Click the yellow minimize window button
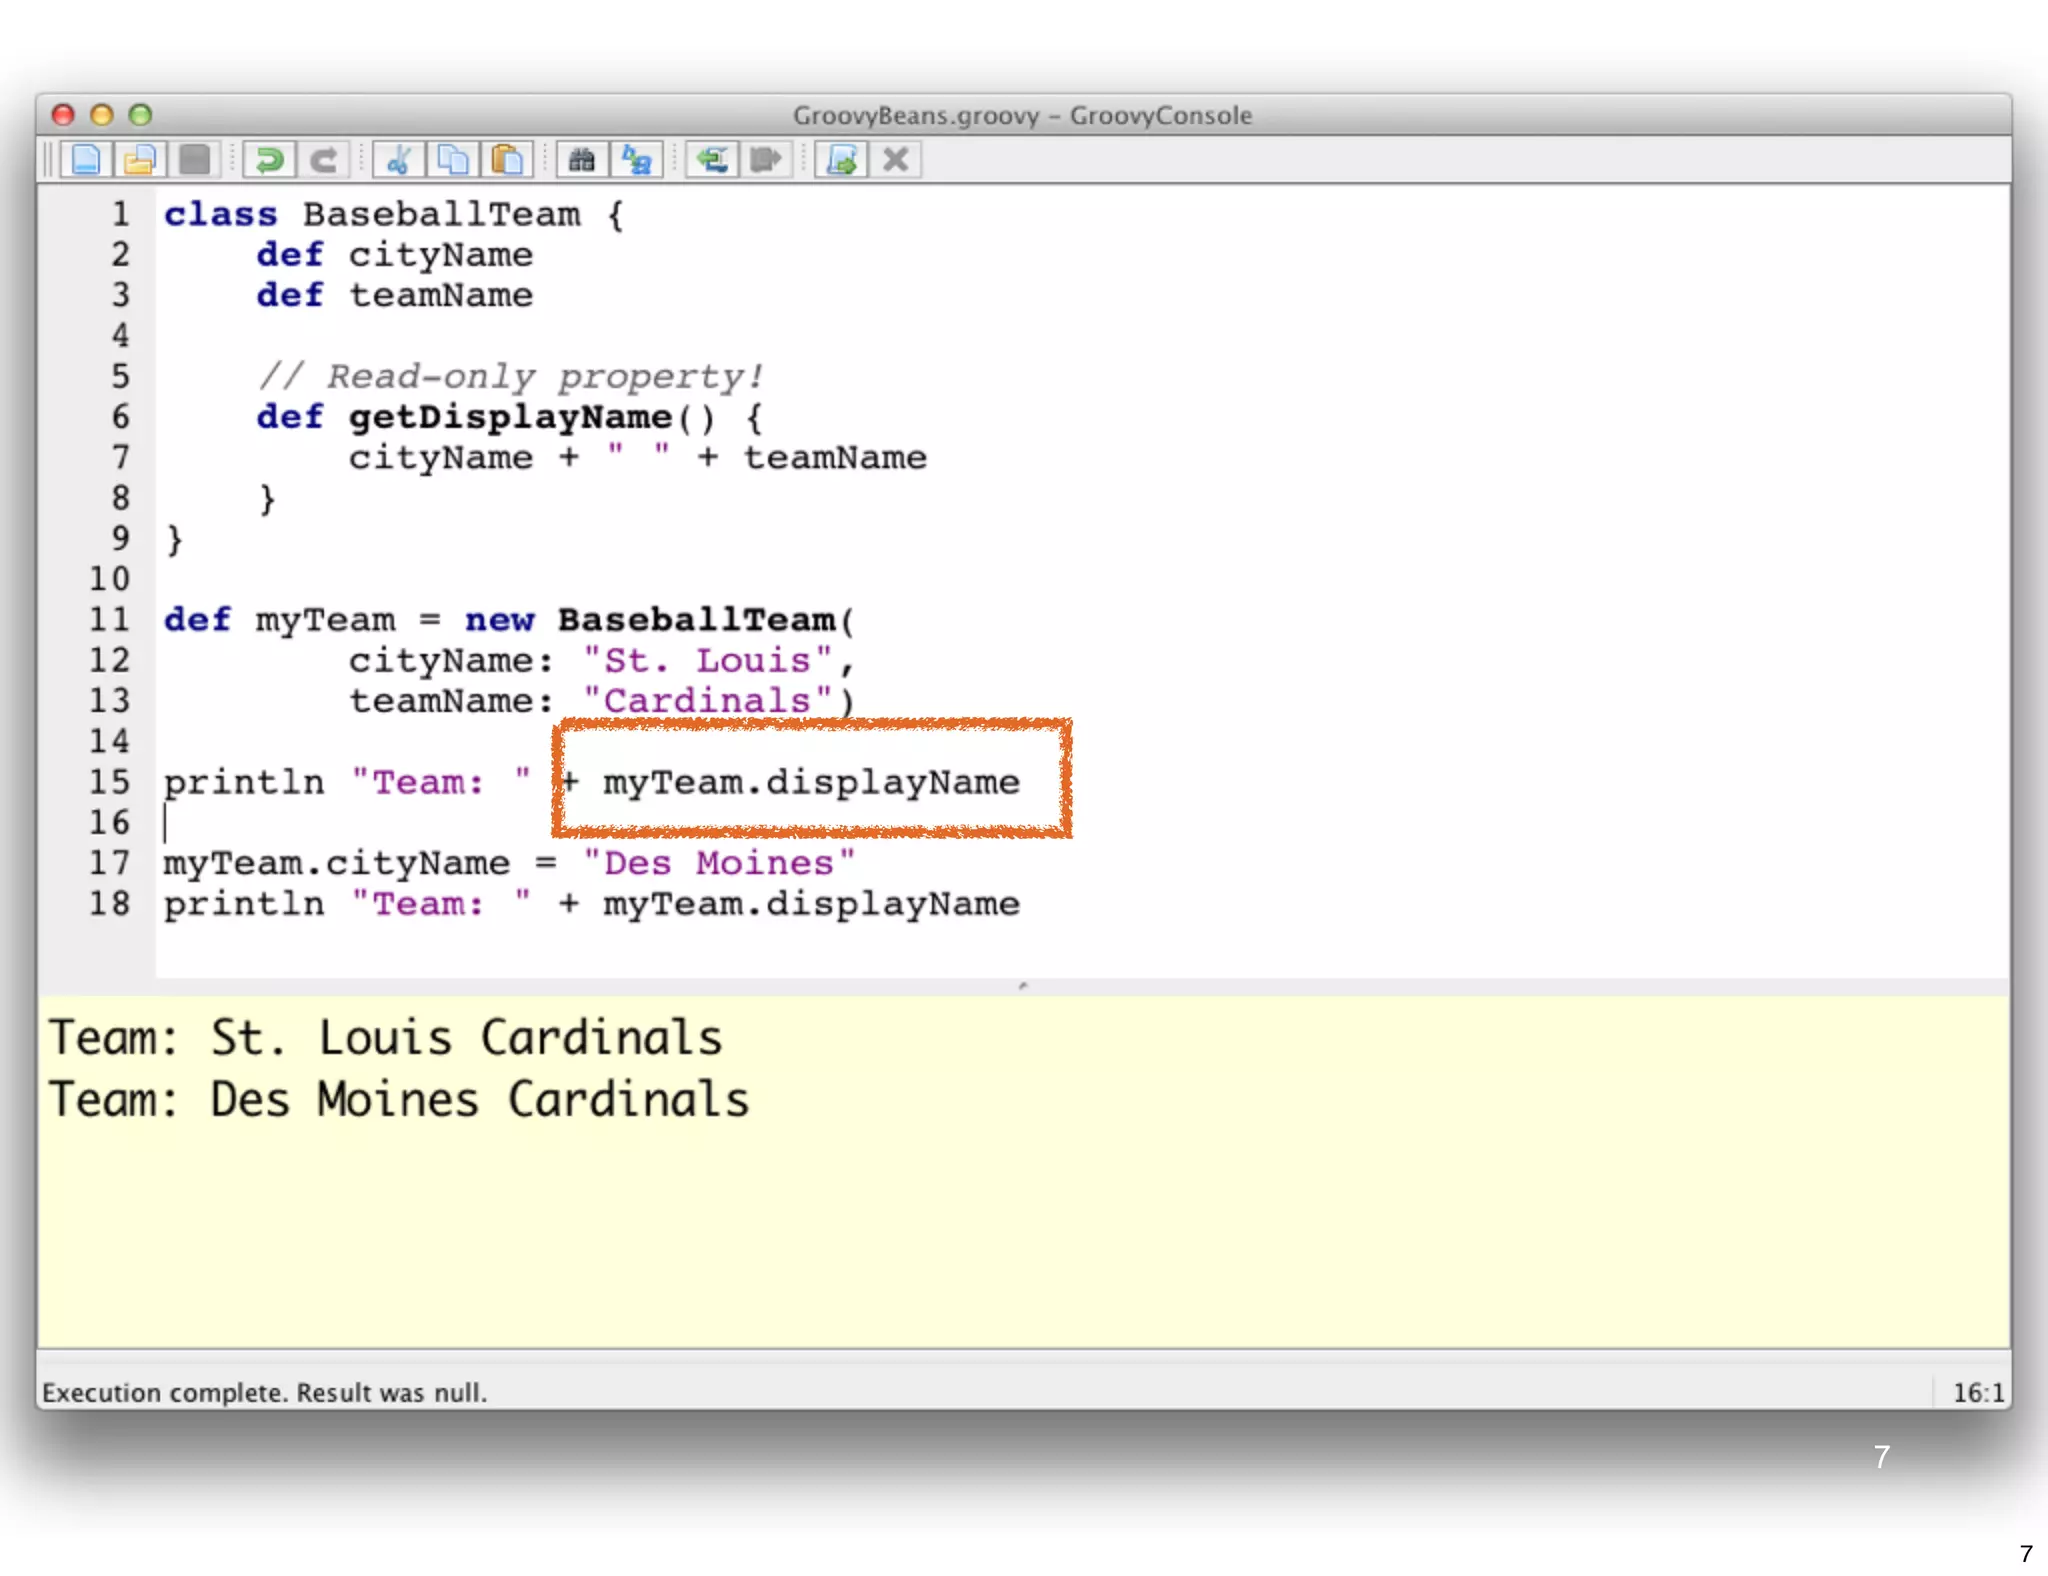This screenshot has height=1576, width=2048. click(102, 115)
